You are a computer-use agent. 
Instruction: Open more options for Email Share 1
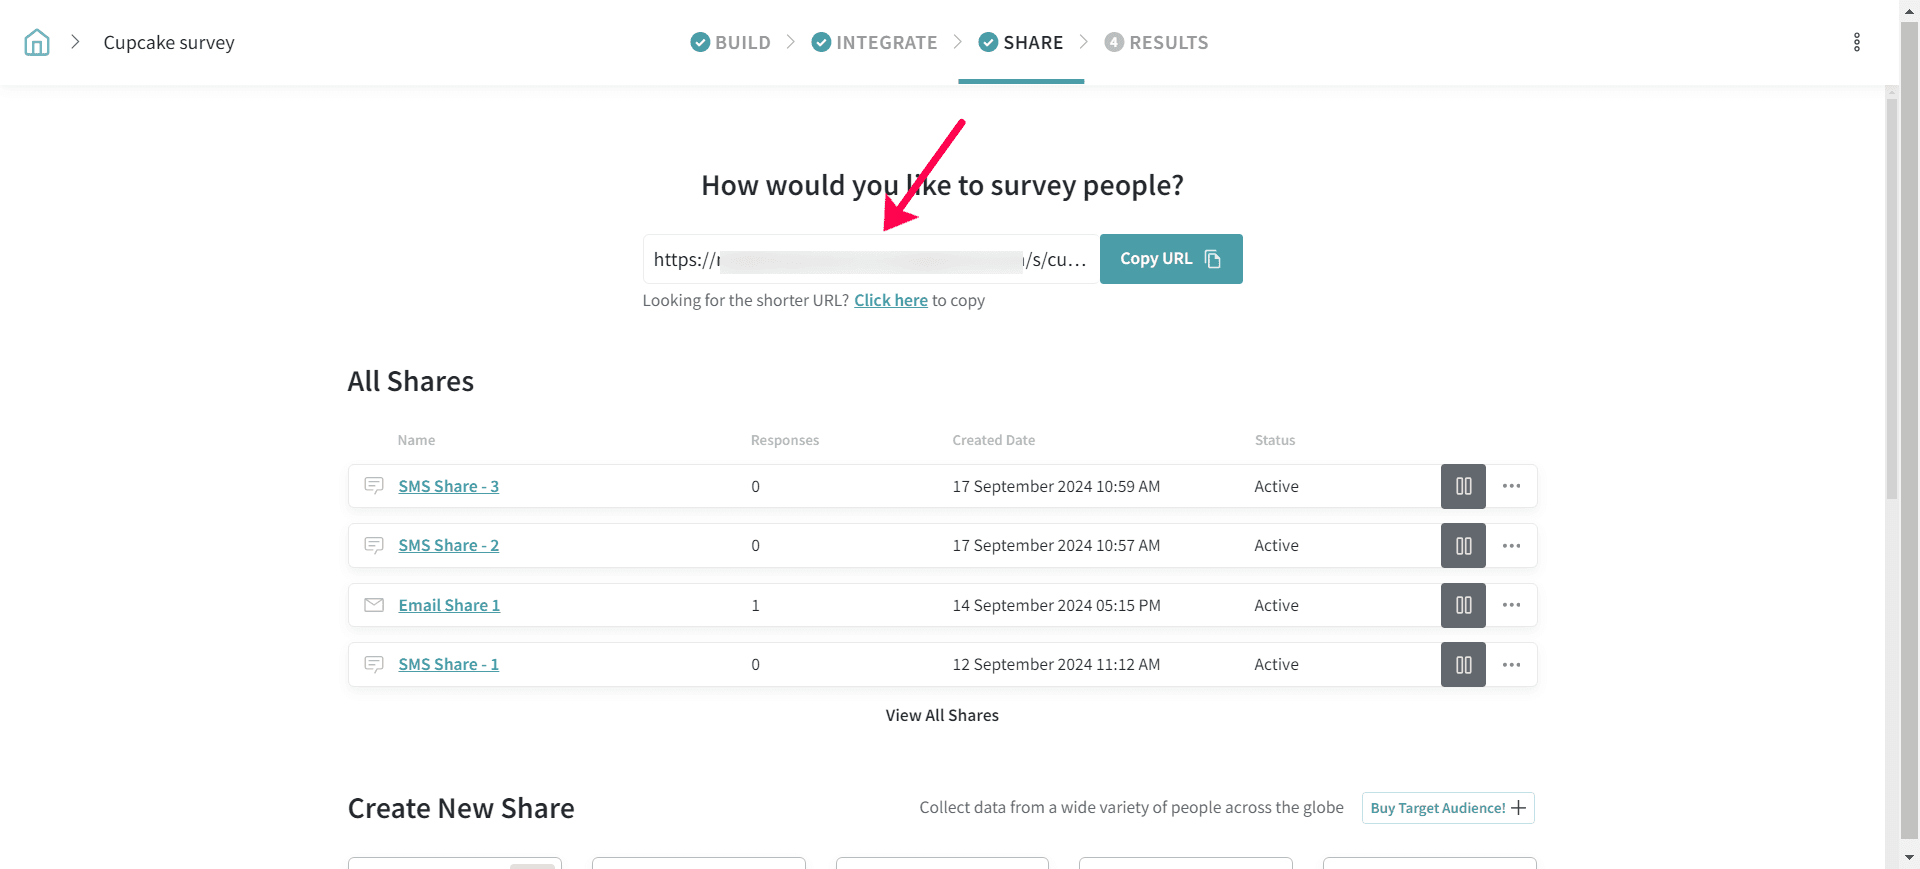tap(1511, 605)
